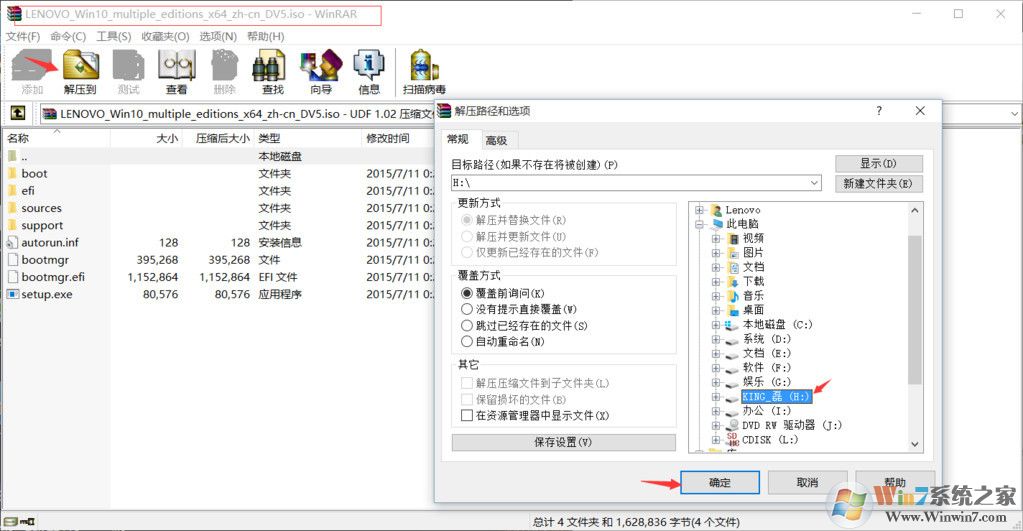This screenshot has height=531, width=1023.
Task: Show archive Info (信息) icon
Action: [x=369, y=67]
